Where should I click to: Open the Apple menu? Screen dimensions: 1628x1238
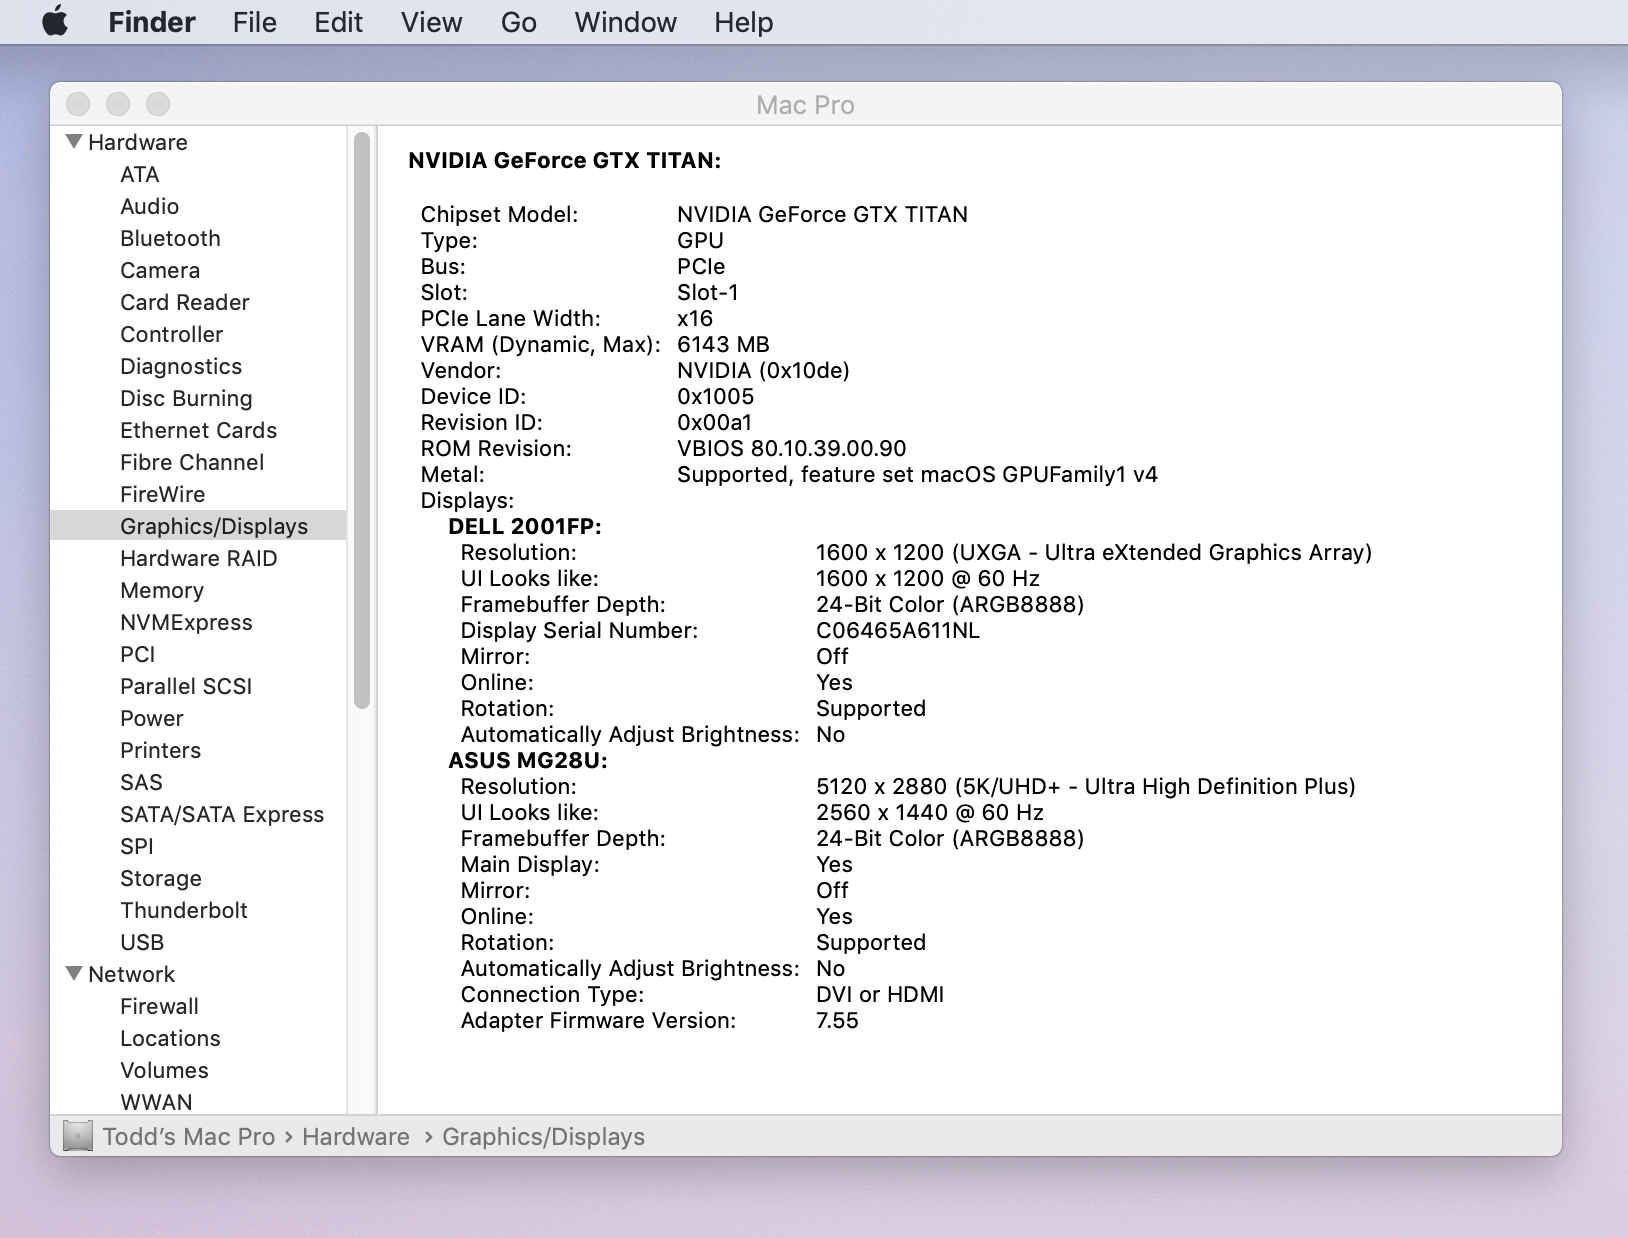click(55, 21)
